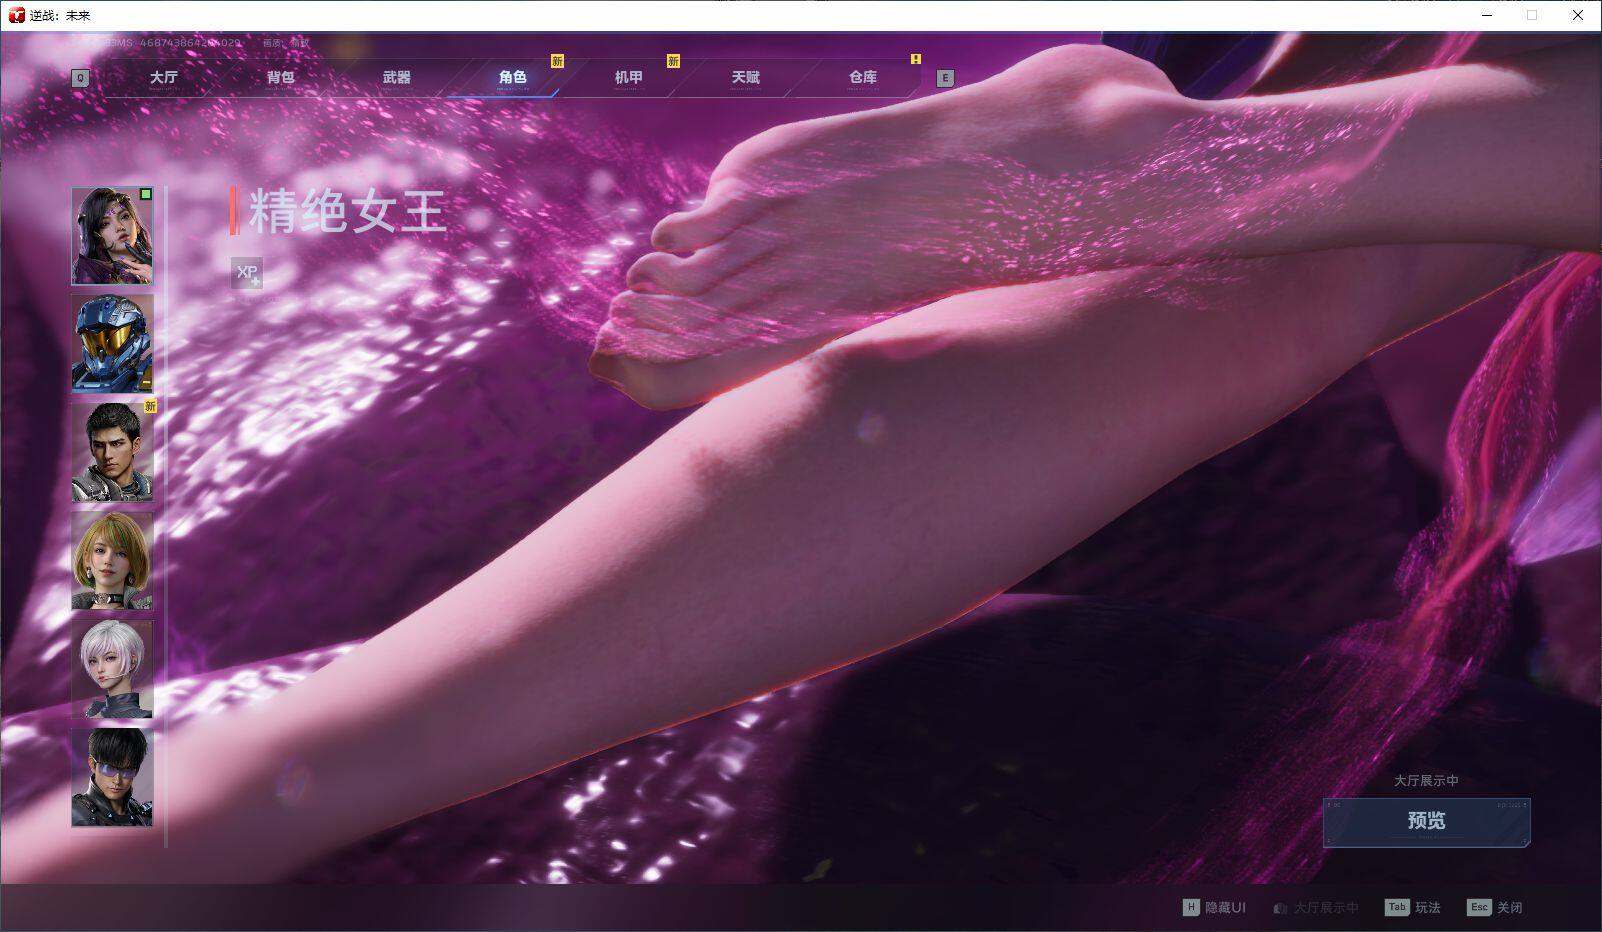Select the dark-haired queen character portrait
The width and height of the screenshot is (1602, 932).
click(112, 236)
